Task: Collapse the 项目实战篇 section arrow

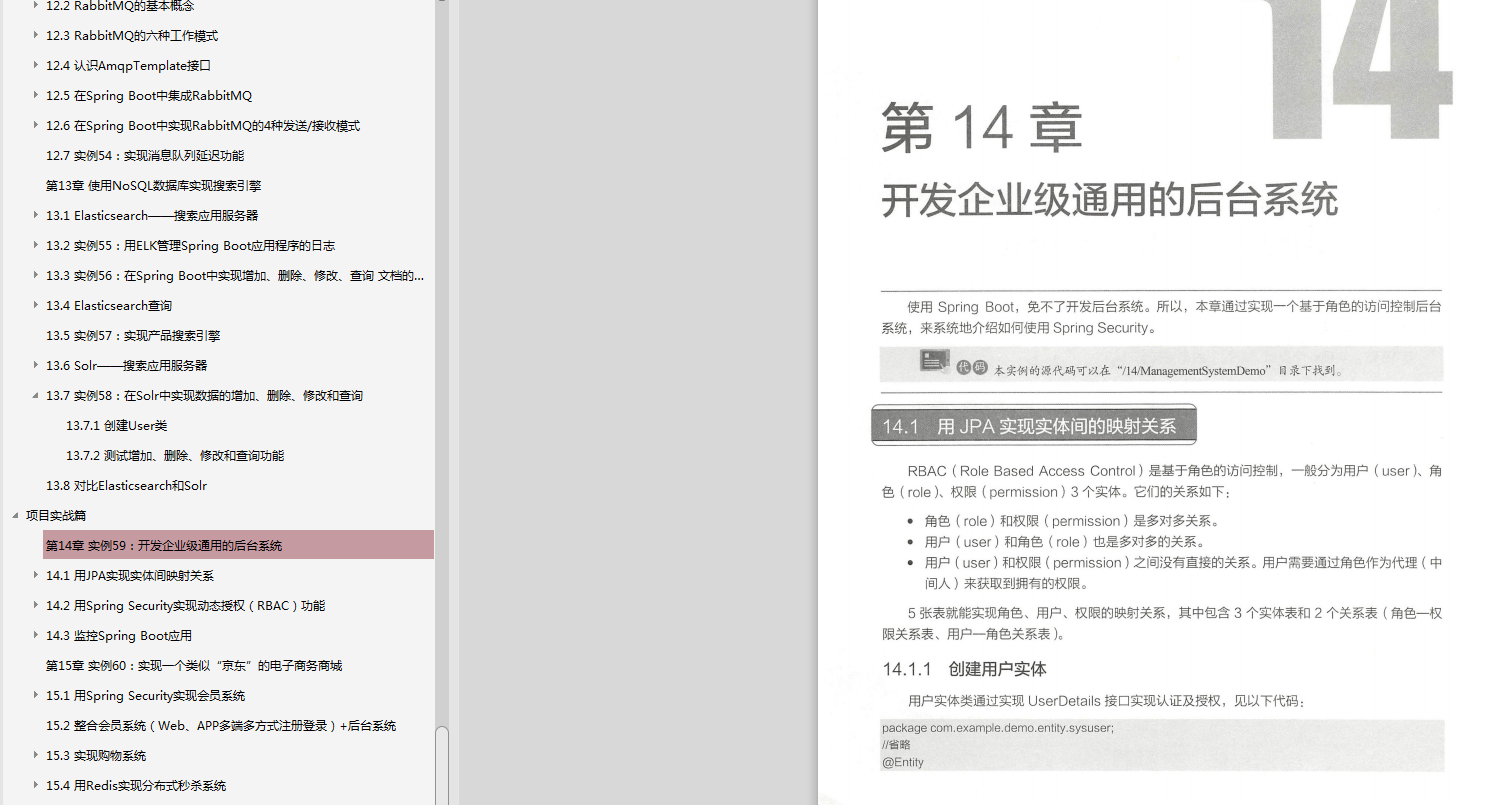Action: pos(15,516)
